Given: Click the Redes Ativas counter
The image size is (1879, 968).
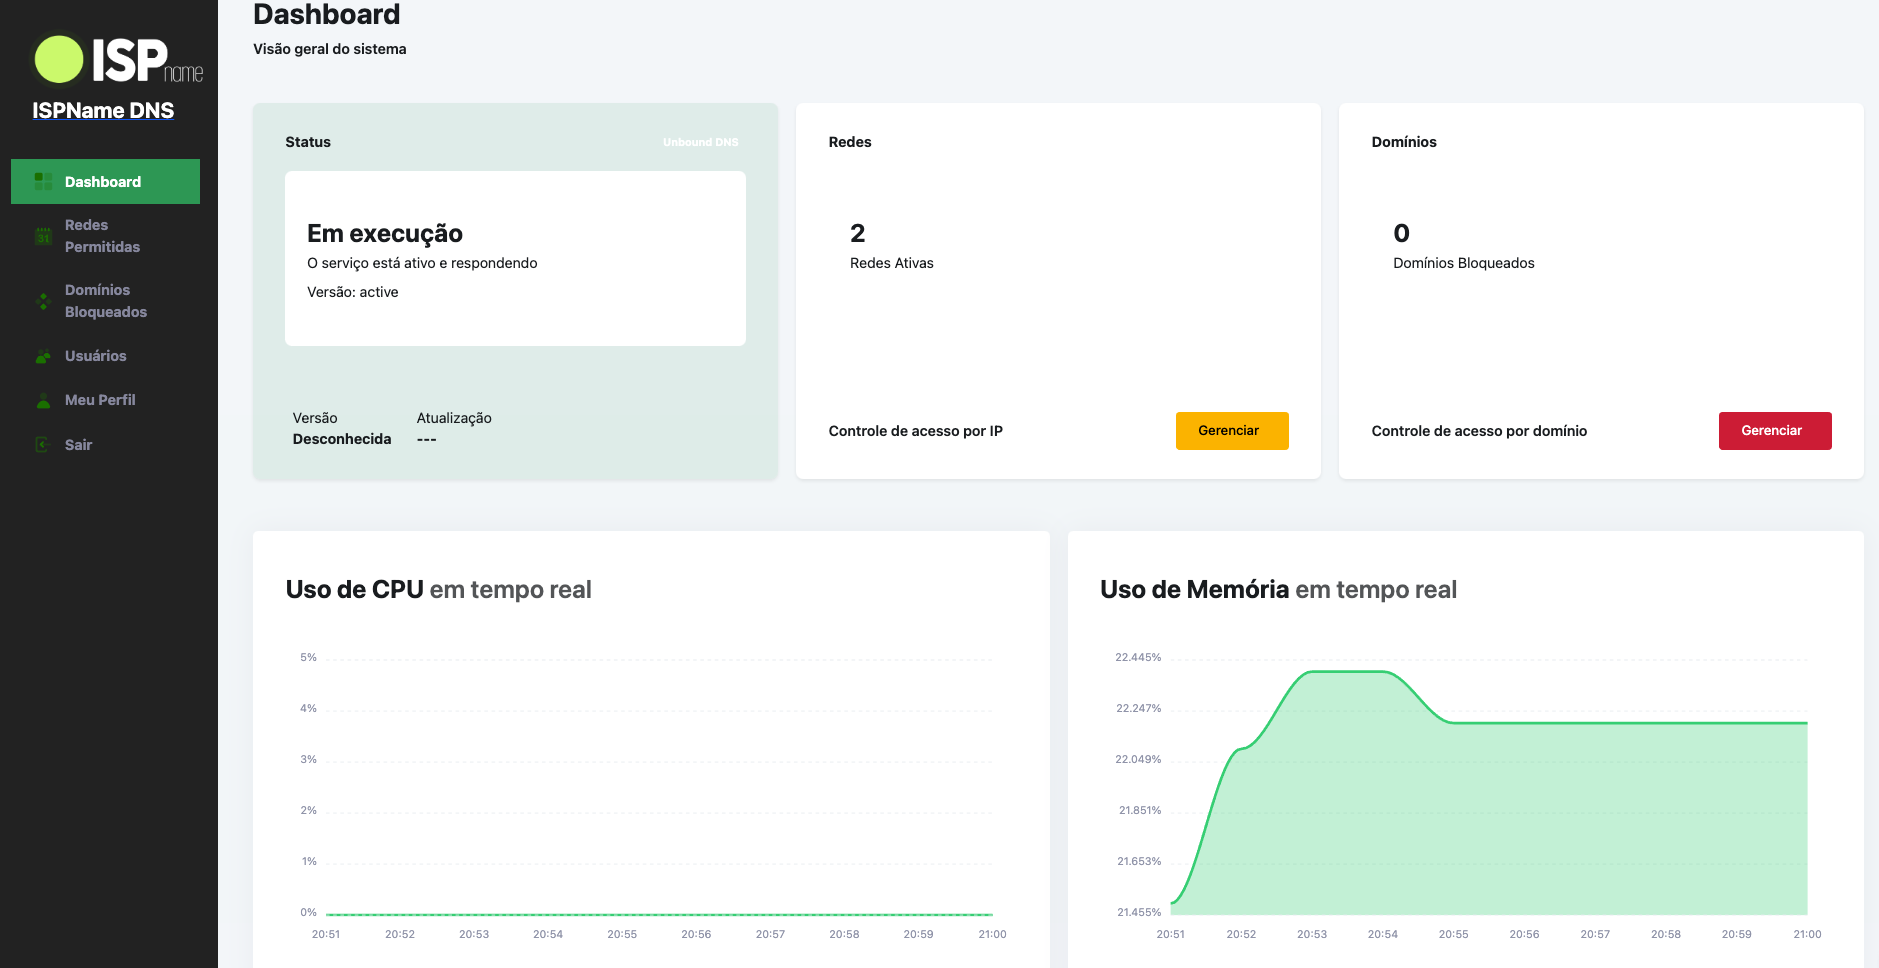Looking at the screenshot, I should [x=890, y=263].
